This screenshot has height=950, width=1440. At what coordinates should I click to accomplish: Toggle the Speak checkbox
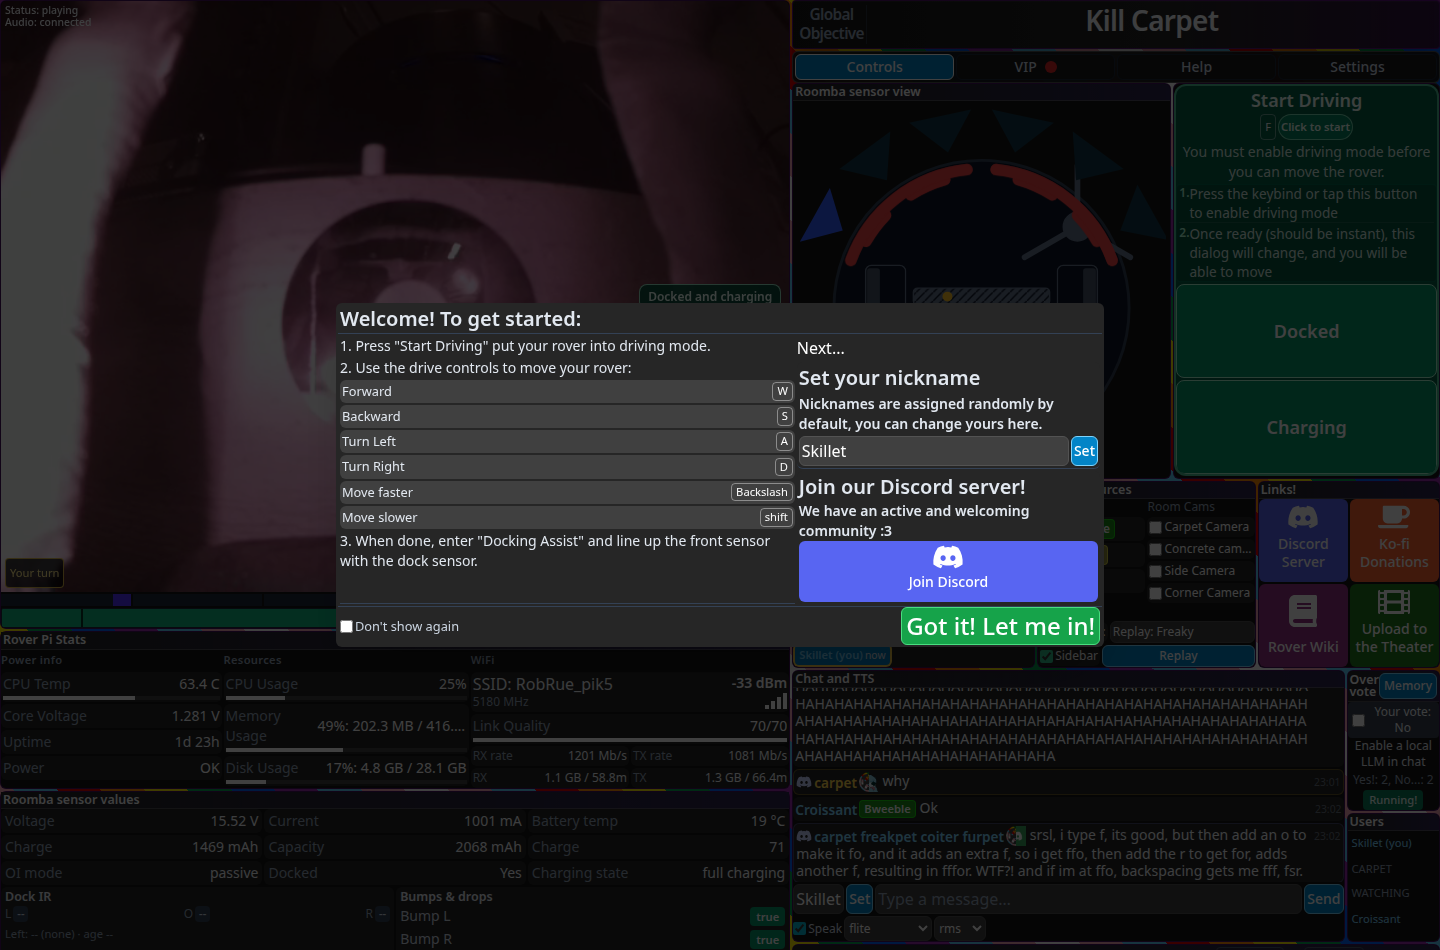coord(799,929)
